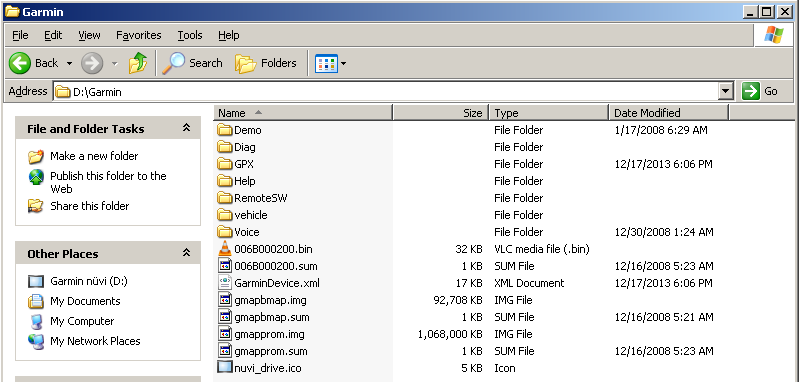Select the nuvi_drive.ico file icon
799x382 pixels.
coord(225,368)
